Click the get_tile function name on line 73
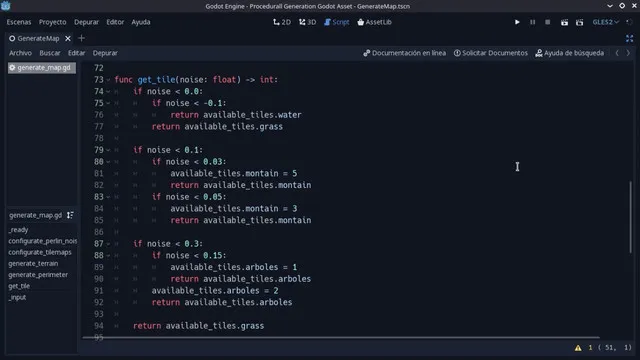The width and height of the screenshot is (640, 360). tap(156, 80)
